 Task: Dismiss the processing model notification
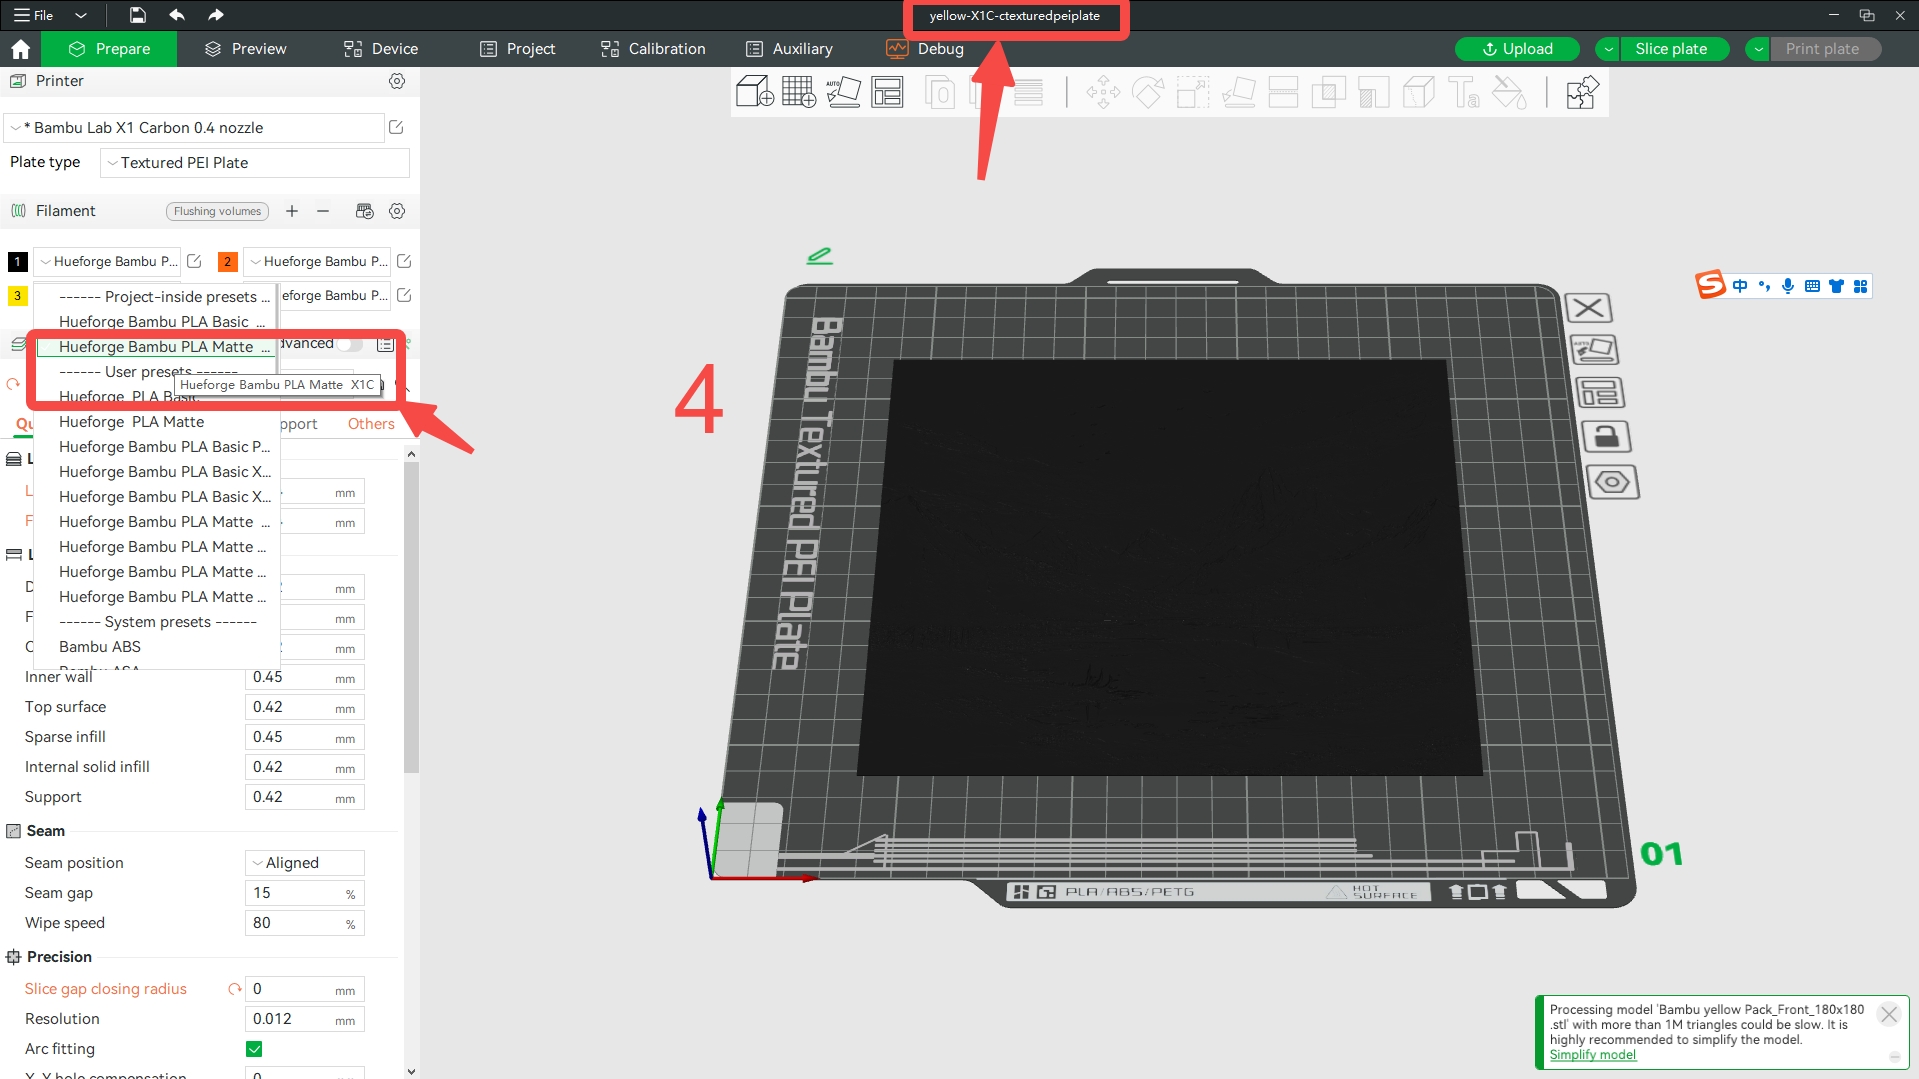[x=1889, y=1014]
